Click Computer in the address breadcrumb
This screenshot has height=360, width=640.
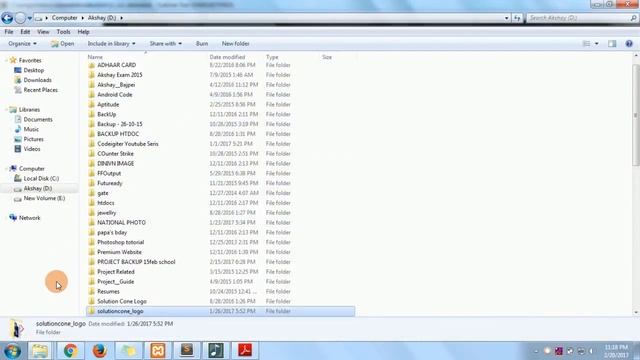coord(64,18)
